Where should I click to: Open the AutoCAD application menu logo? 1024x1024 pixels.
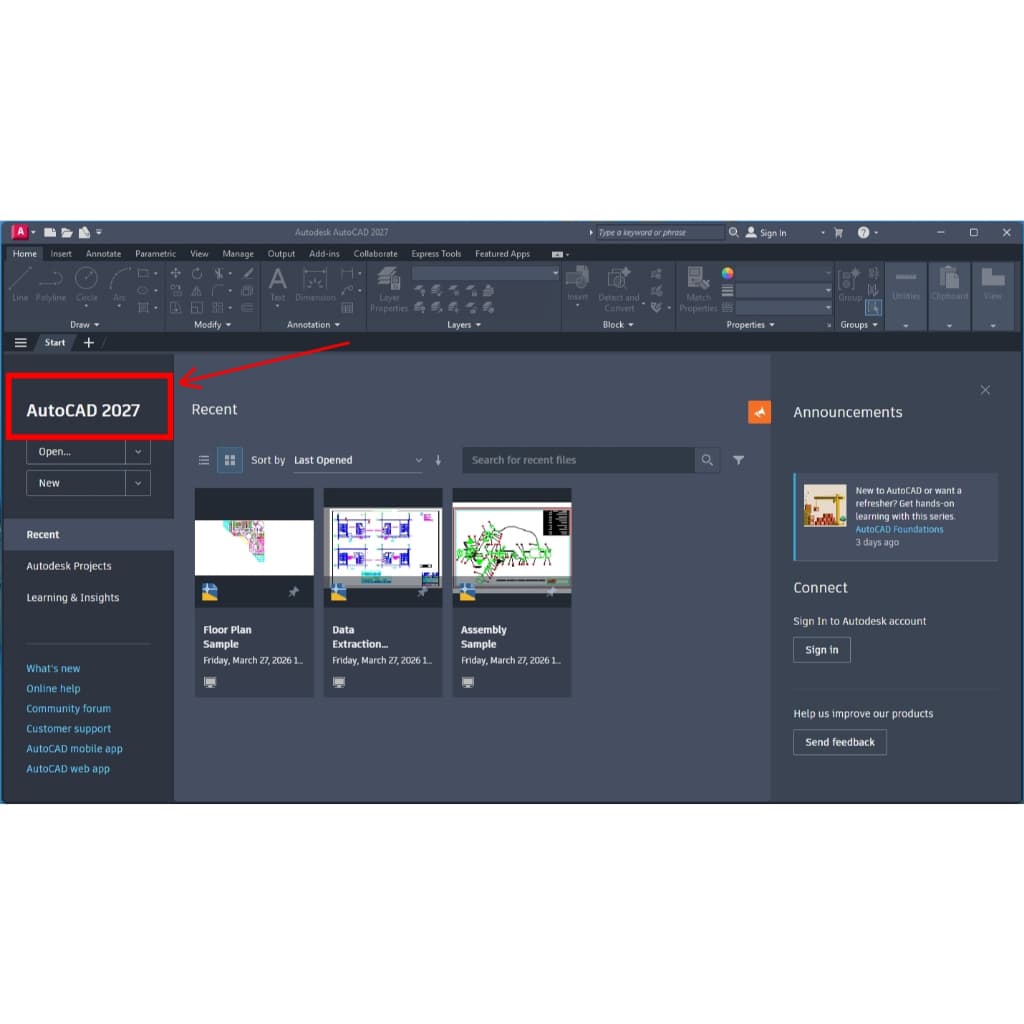(x=20, y=232)
